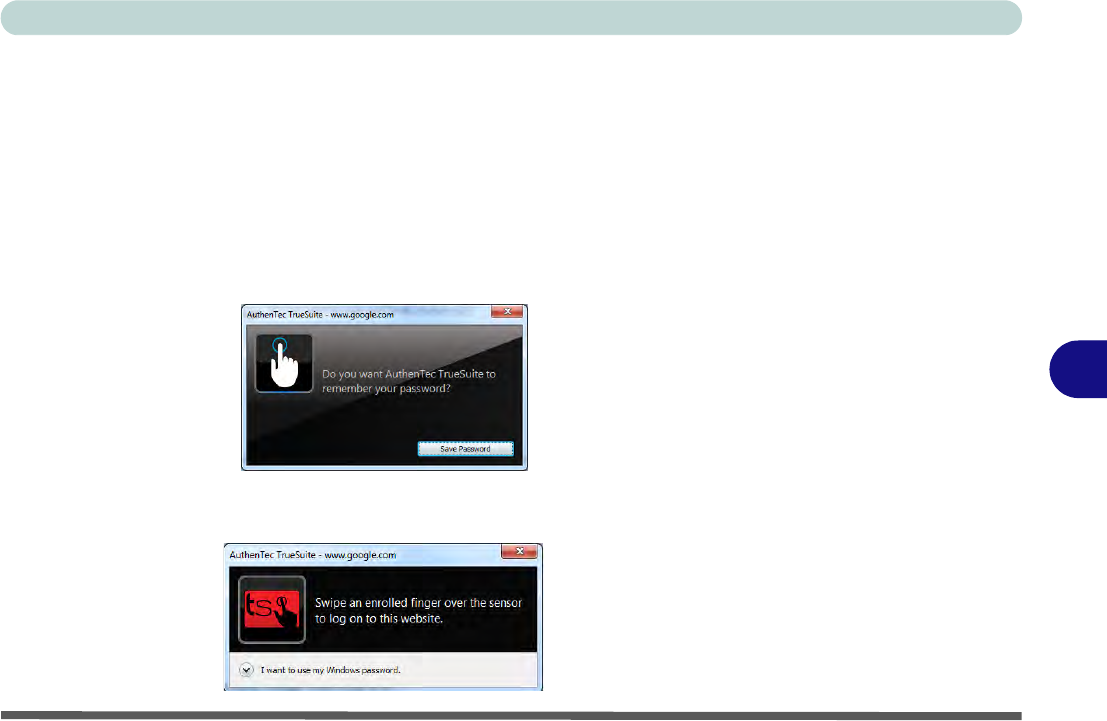Click 'Swipe an enrolled finger over the sensor' text
Image resolution: width=1107 pixels, height=721 pixels.
[x=418, y=611]
